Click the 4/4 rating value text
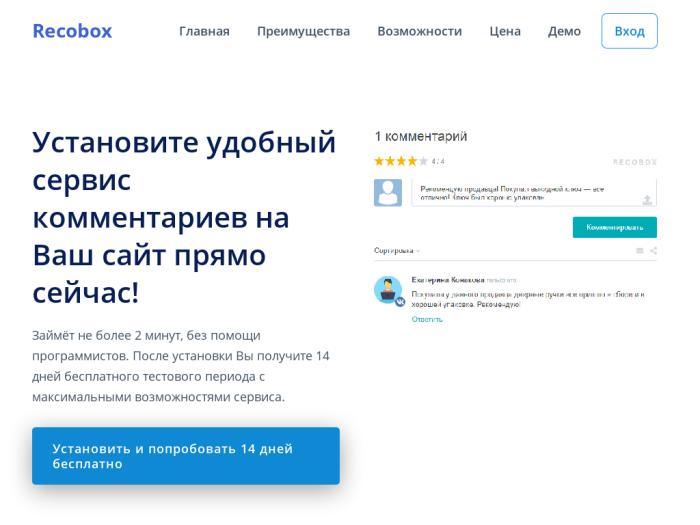 click(x=438, y=161)
